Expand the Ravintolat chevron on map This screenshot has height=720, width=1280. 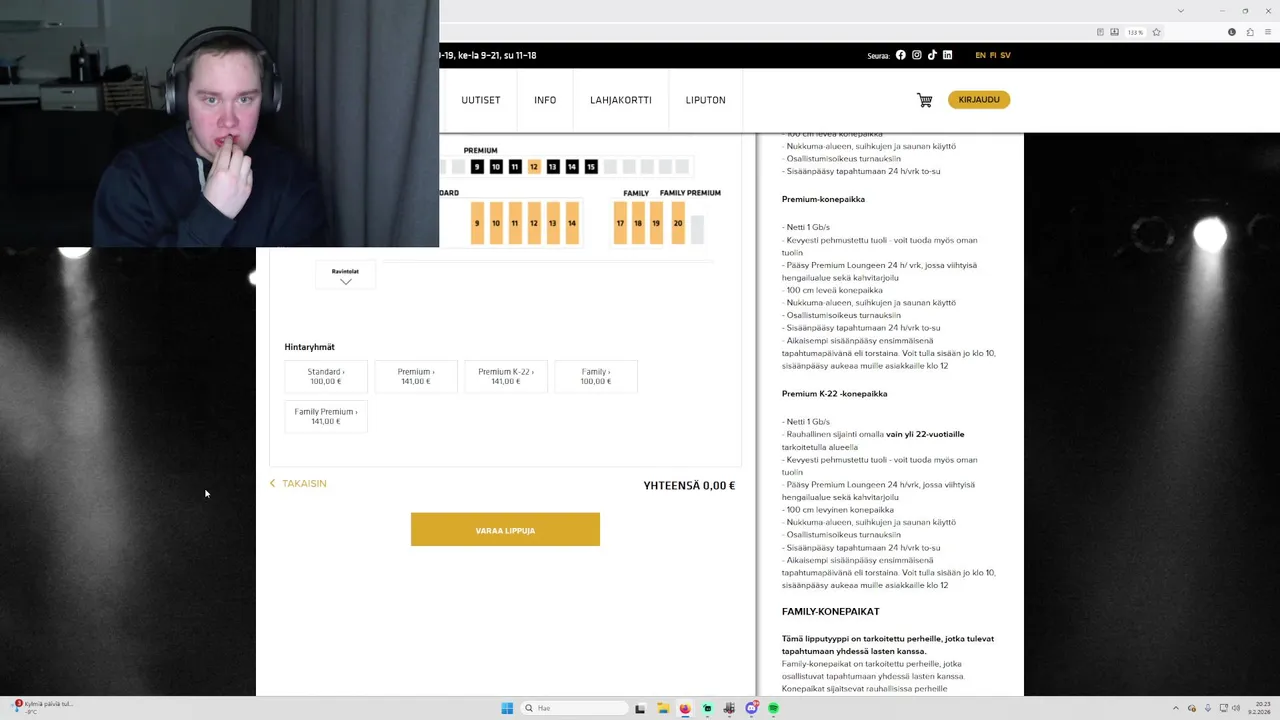(345, 282)
